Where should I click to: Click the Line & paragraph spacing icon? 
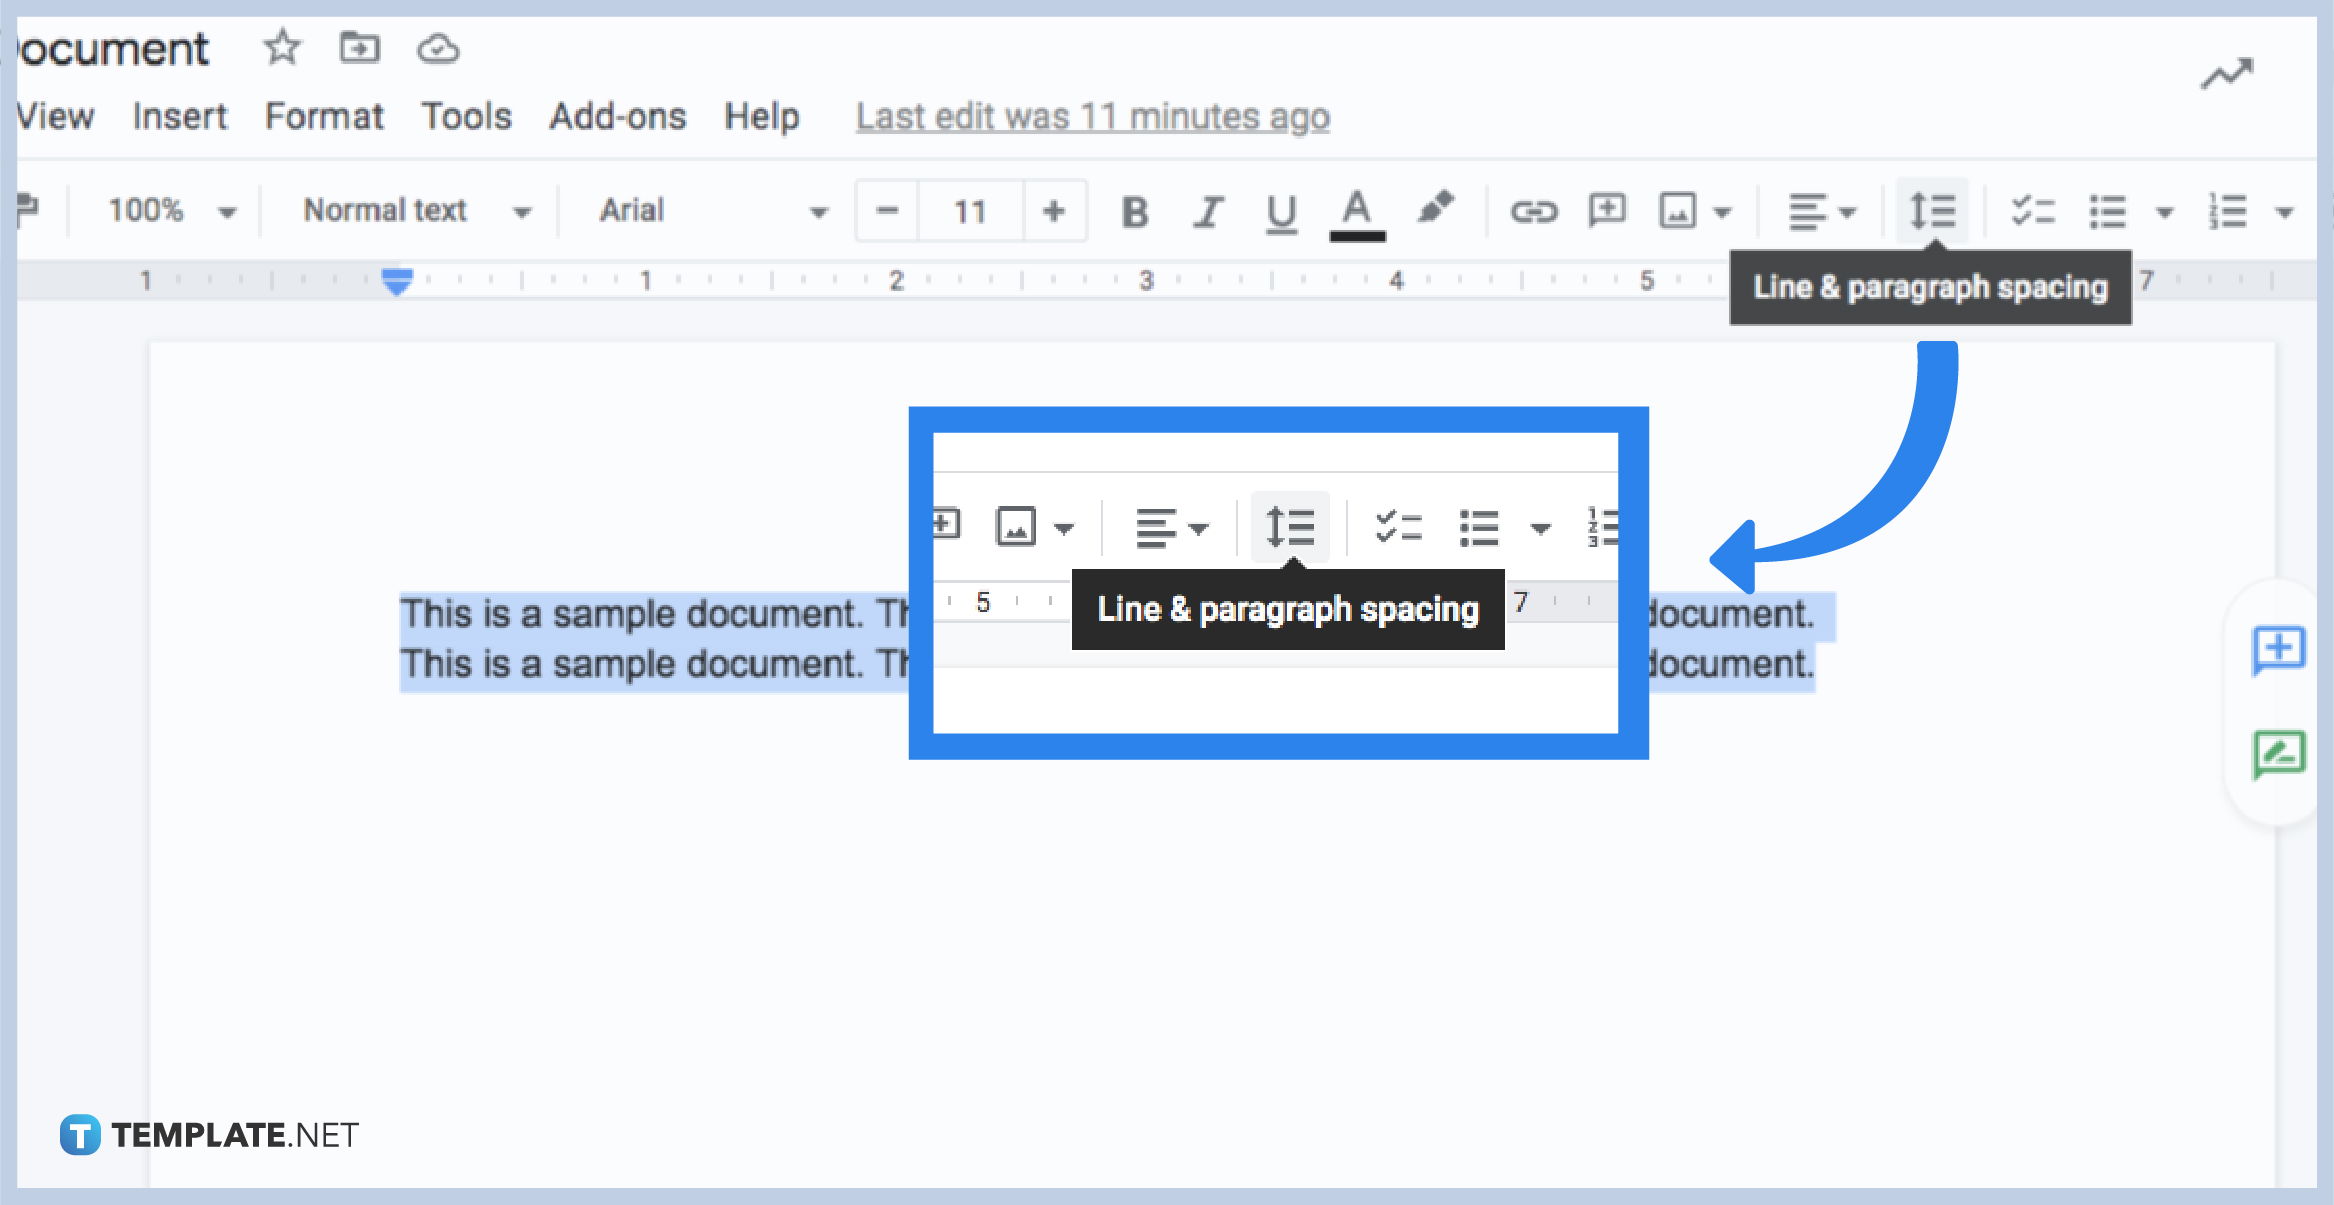pyautogui.click(x=1933, y=209)
